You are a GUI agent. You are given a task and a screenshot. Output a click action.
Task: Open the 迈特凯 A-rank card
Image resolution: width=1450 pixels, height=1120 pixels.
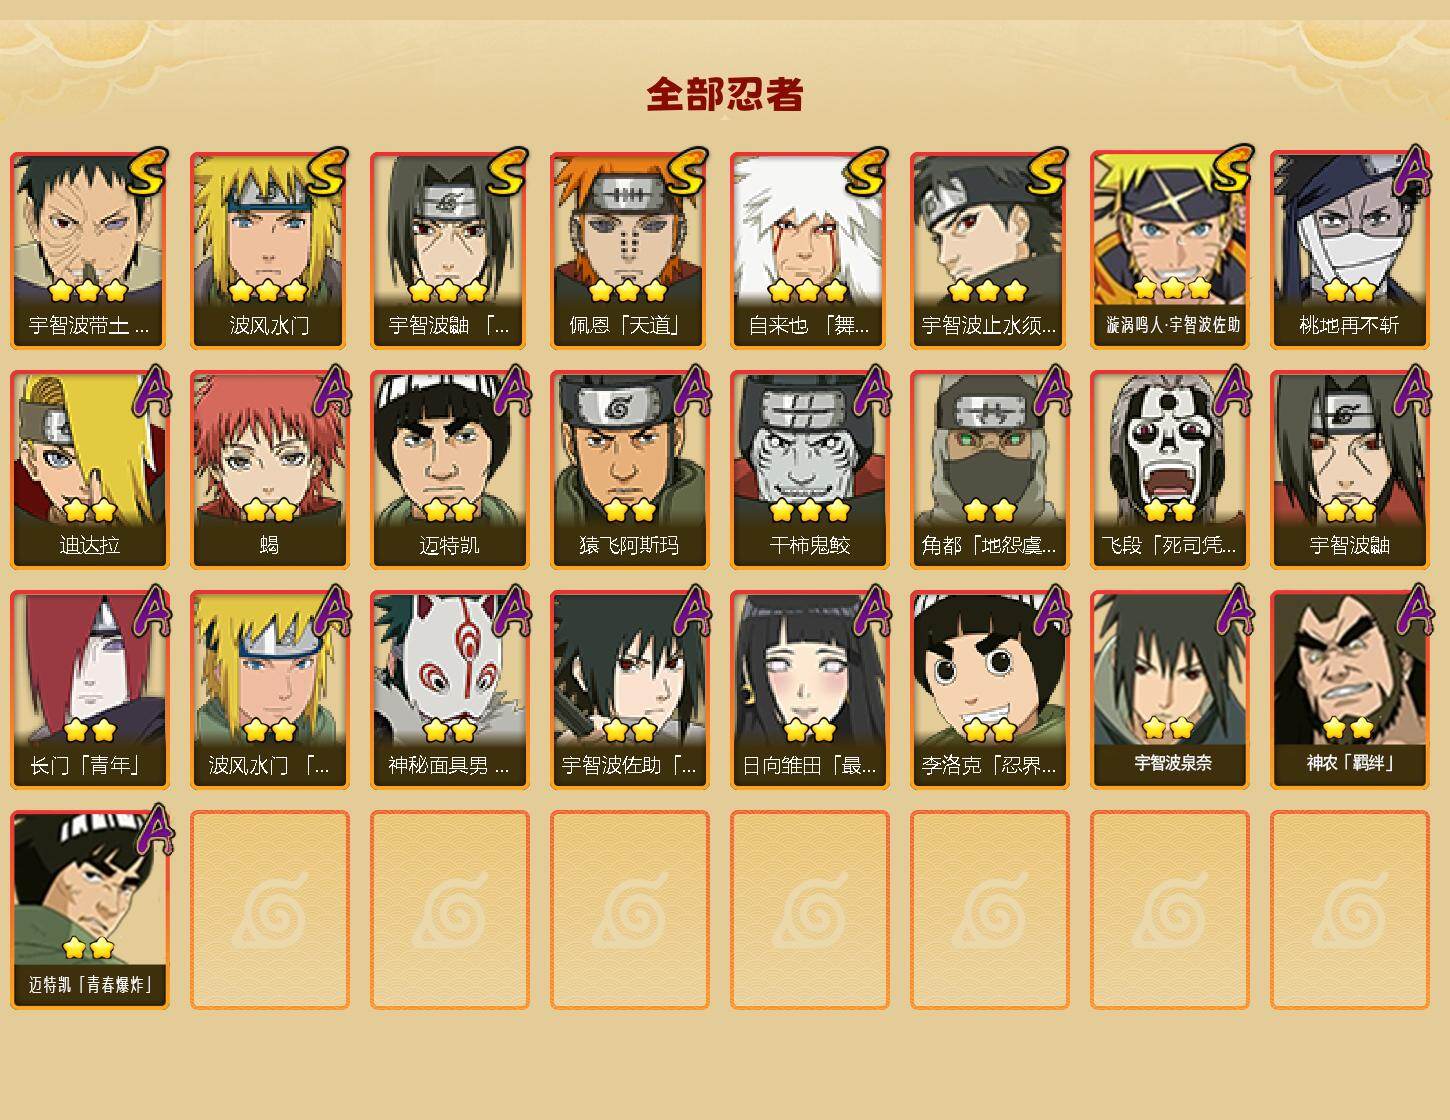point(449,470)
